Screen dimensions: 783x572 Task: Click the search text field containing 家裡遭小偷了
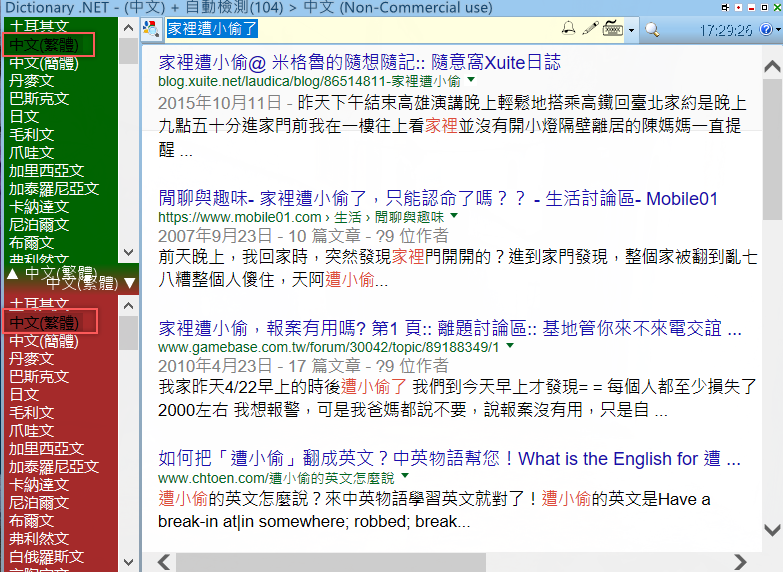point(362,28)
